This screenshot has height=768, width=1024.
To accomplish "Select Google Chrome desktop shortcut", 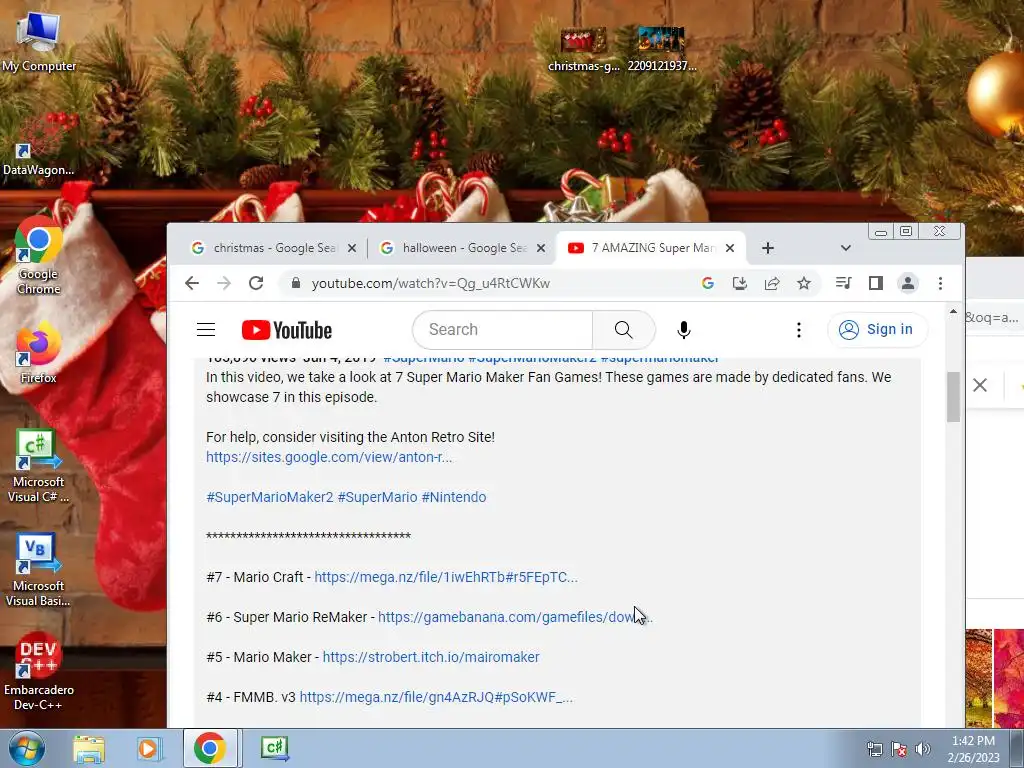I will [39, 256].
